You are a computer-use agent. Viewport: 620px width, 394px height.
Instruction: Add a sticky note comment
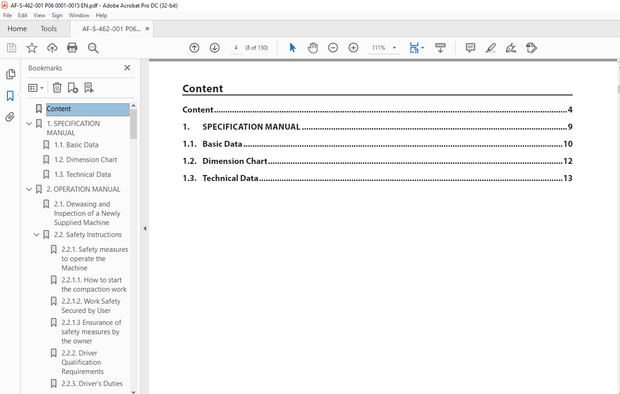(x=470, y=48)
